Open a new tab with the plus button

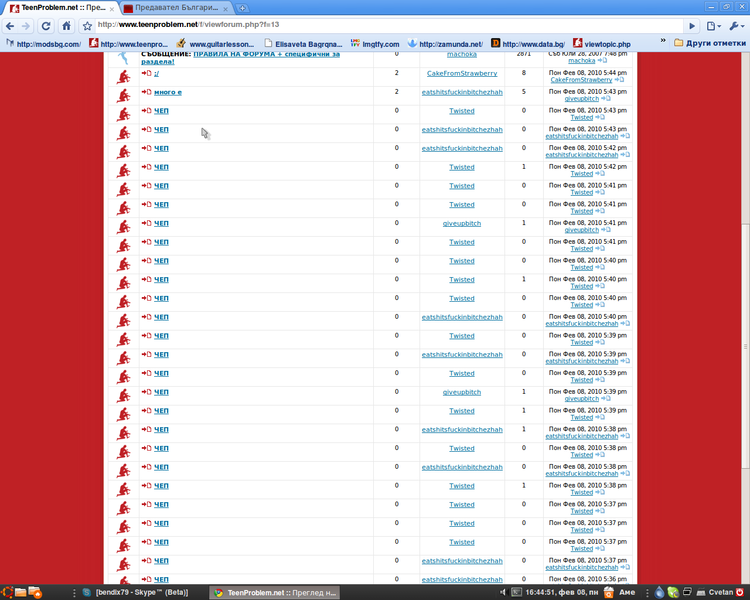243,8
